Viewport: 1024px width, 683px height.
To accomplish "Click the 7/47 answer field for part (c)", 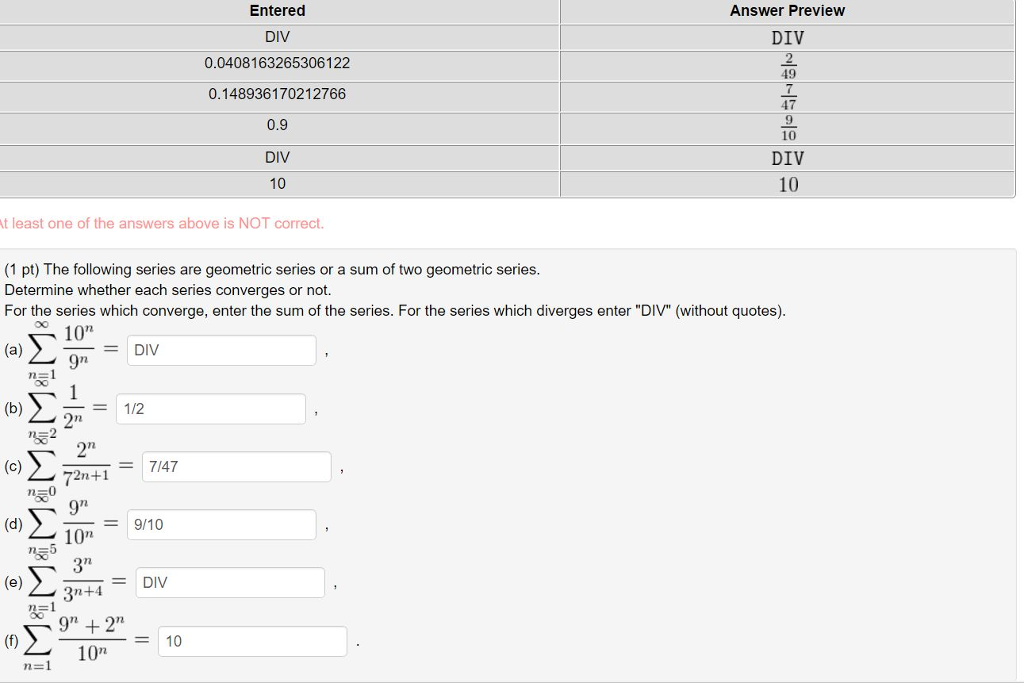I will [x=236, y=466].
